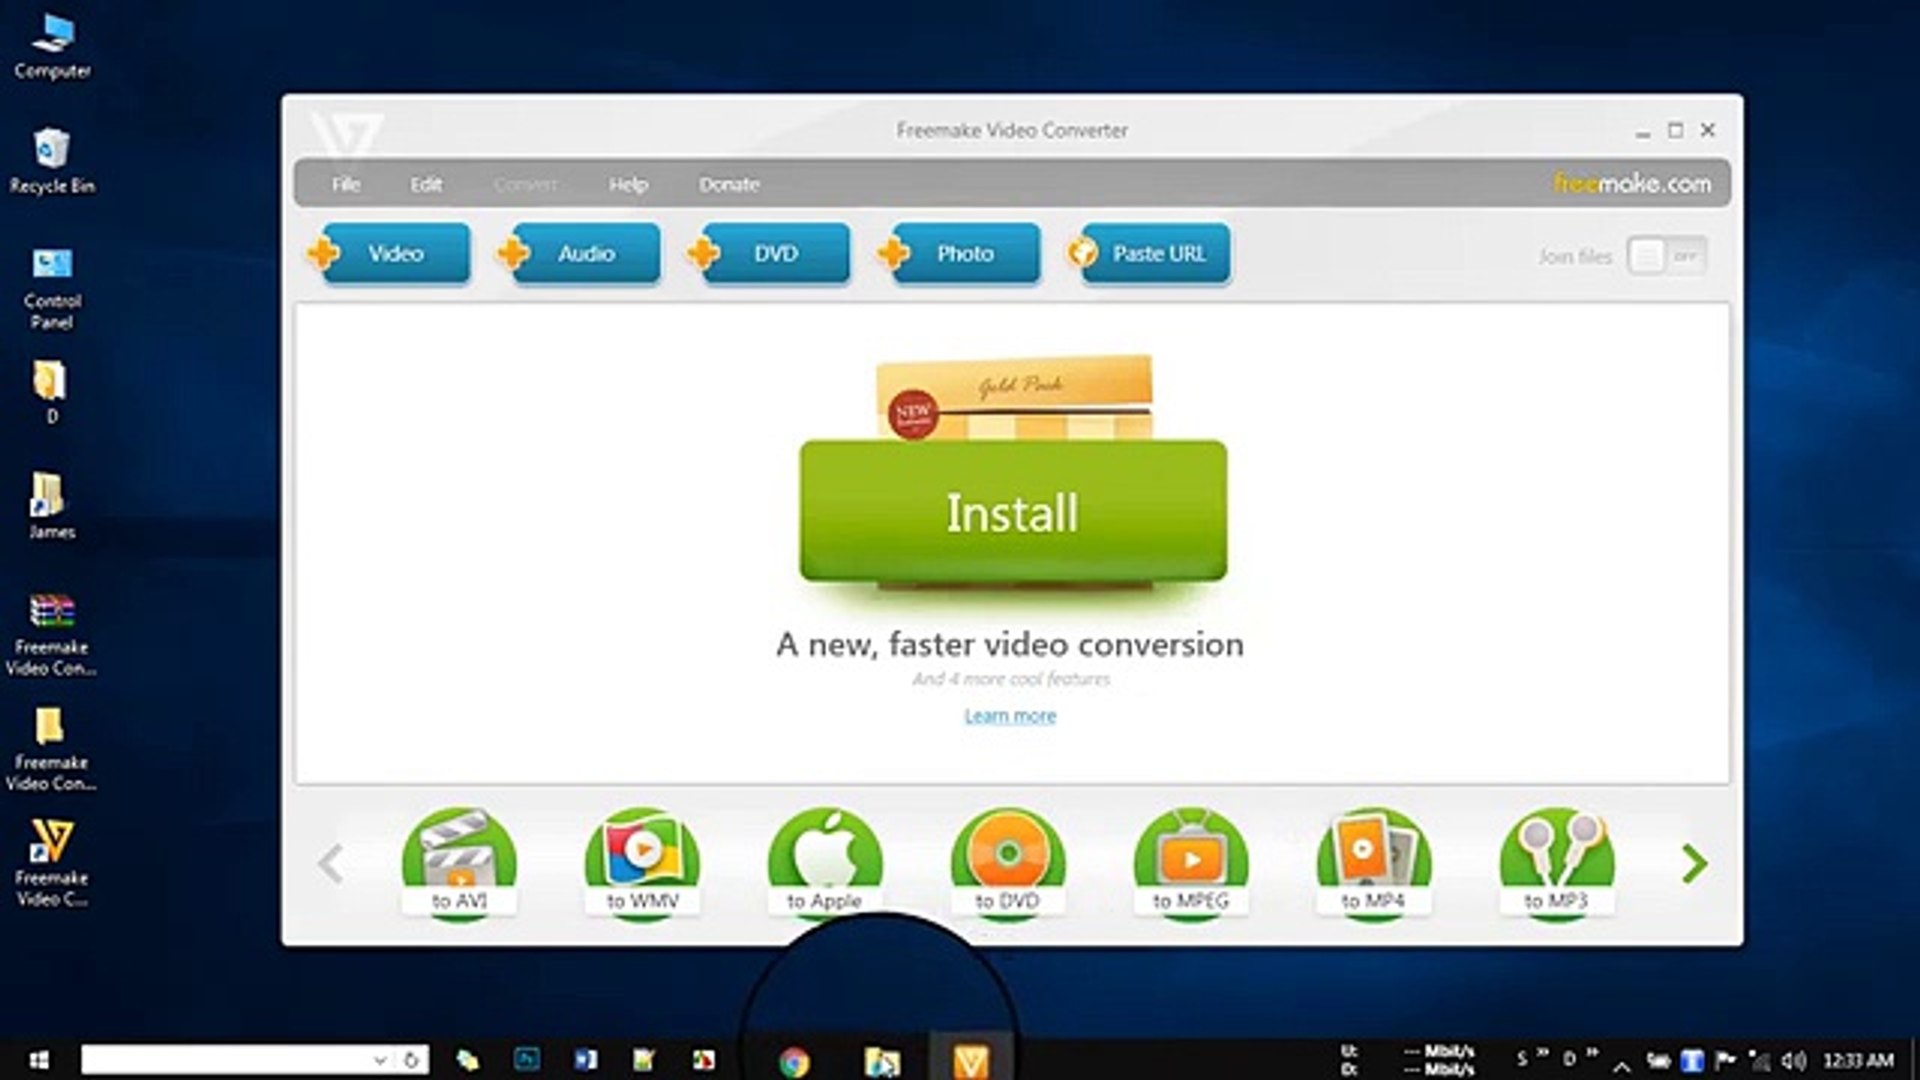The width and height of the screenshot is (1920, 1080).
Task: Pick the 'to MP4' output format icon
Action: click(1373, 862)
